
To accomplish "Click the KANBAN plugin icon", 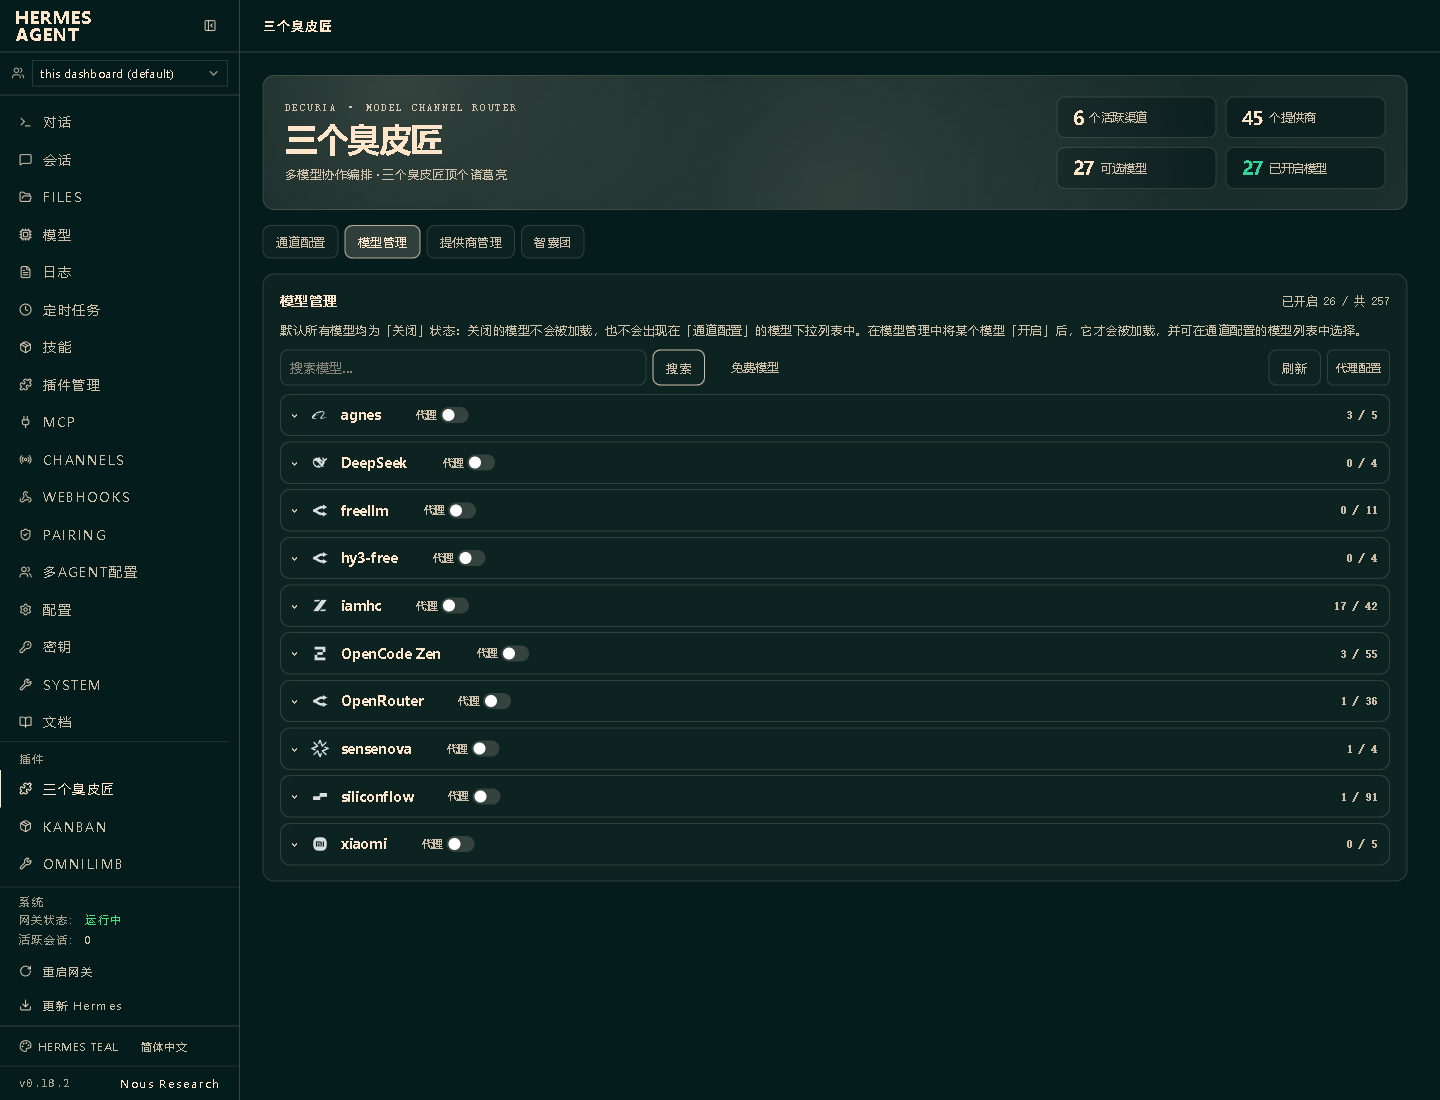I will coord(26,827).
